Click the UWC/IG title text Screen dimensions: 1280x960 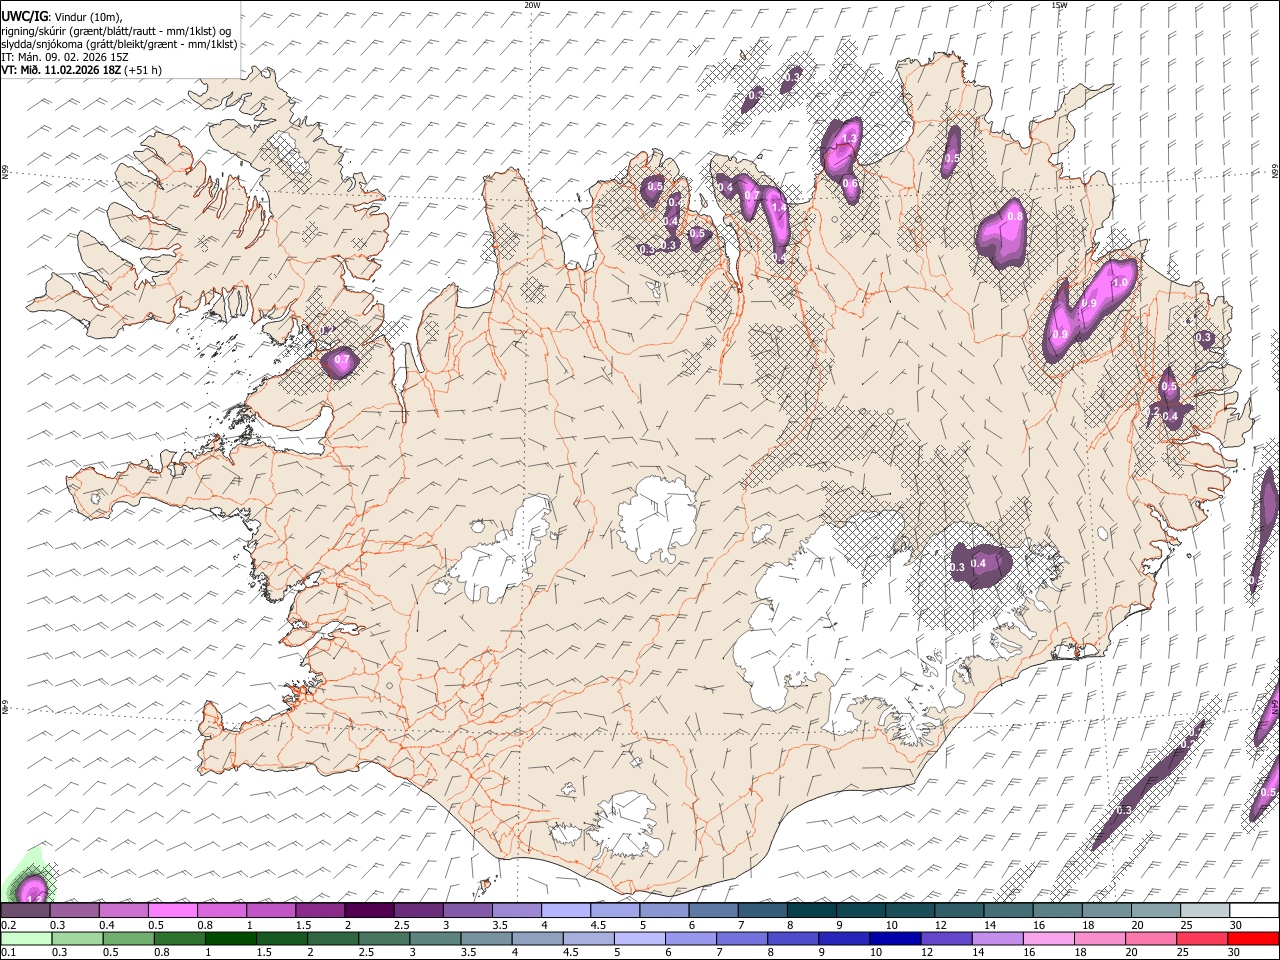[x=23, y=16]
